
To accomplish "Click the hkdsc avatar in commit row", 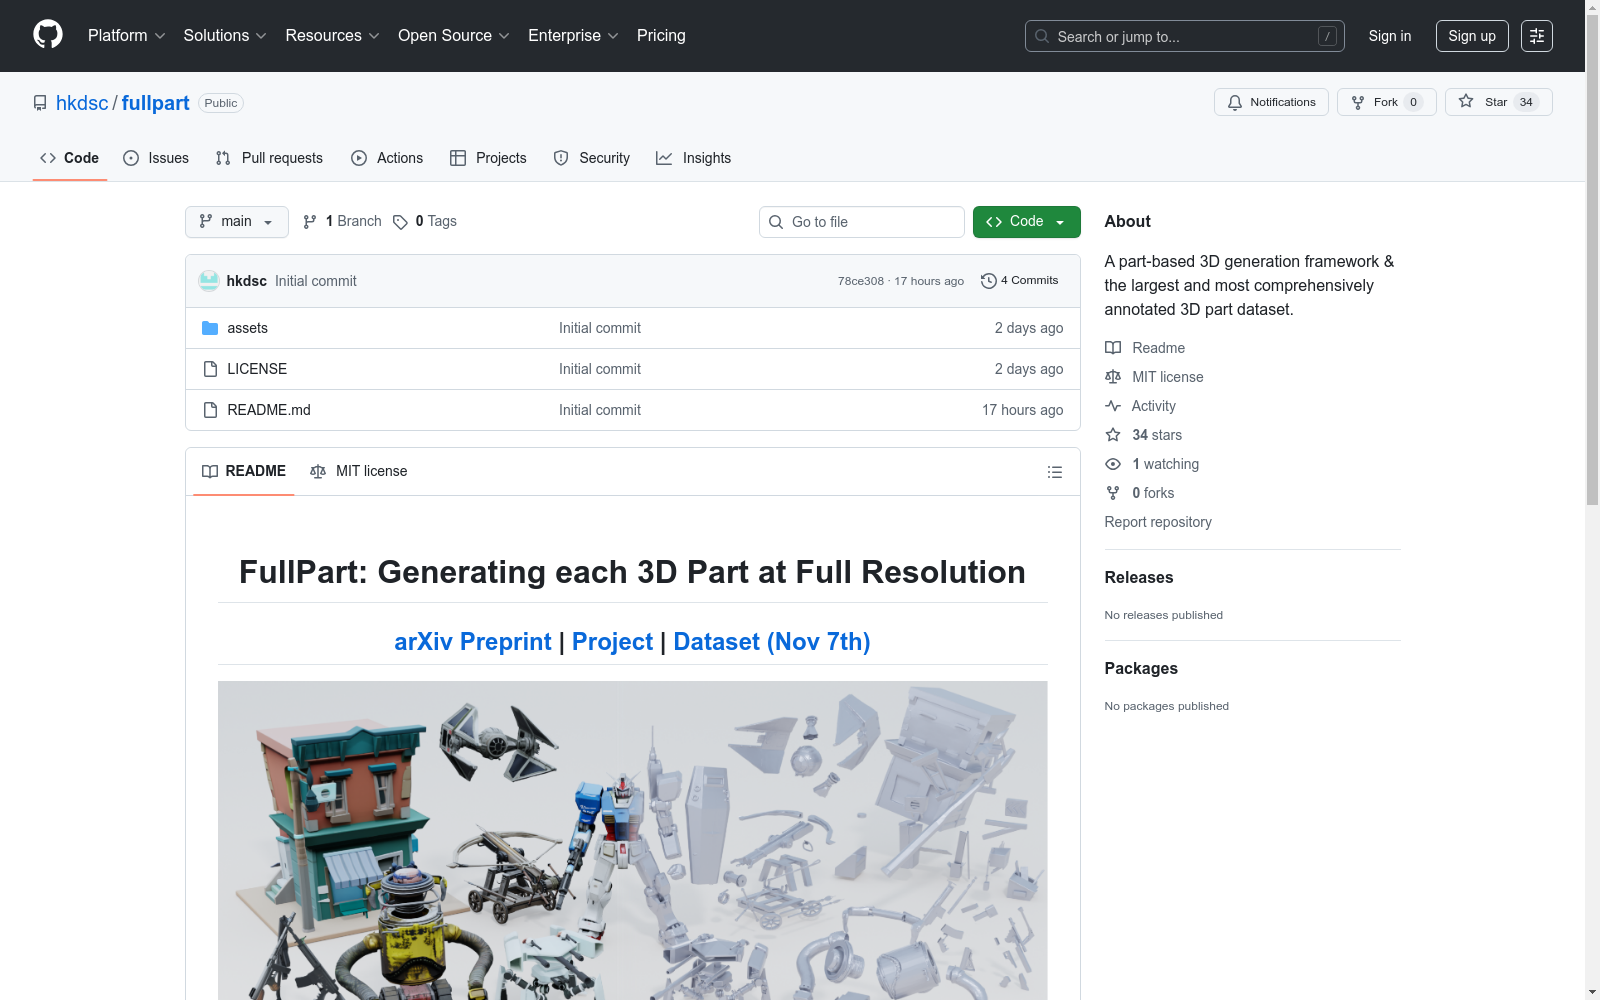I will pyautogui.click(x=209, y=281).
